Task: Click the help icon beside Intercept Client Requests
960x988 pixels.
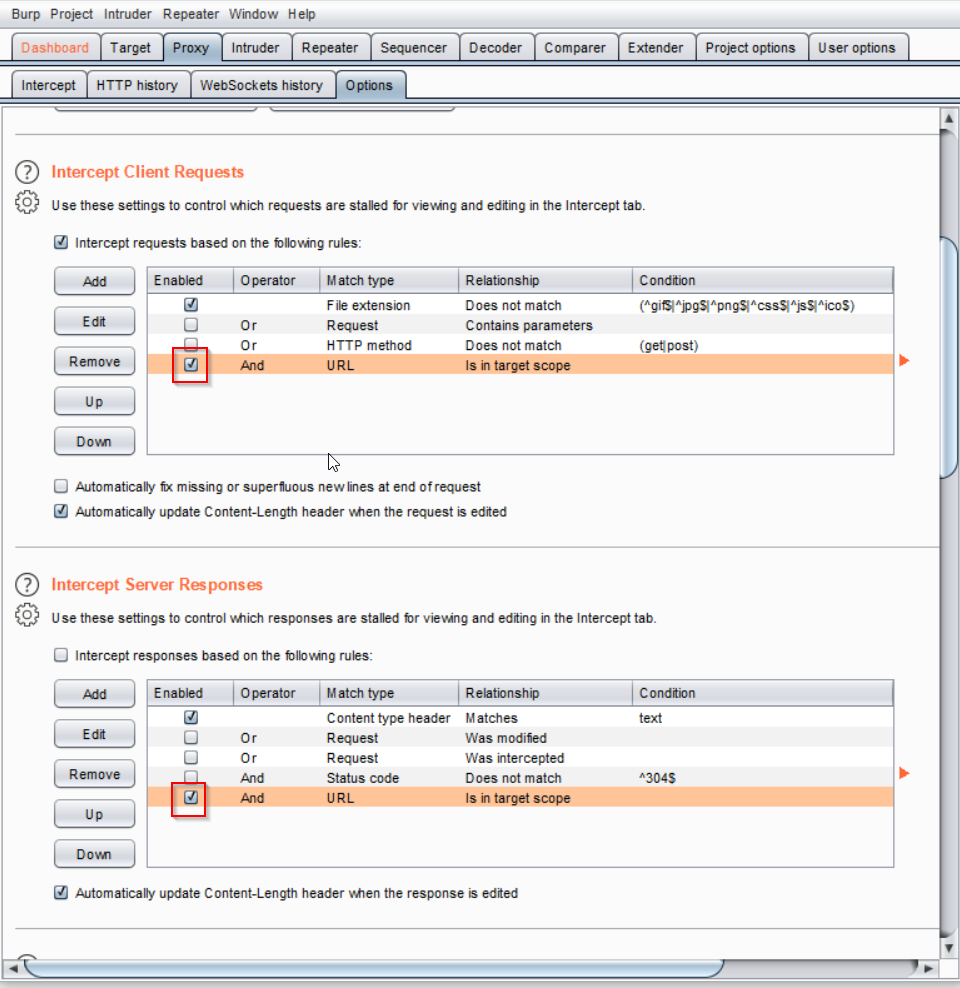Action: pyautogui.click(x=27, y=172)
